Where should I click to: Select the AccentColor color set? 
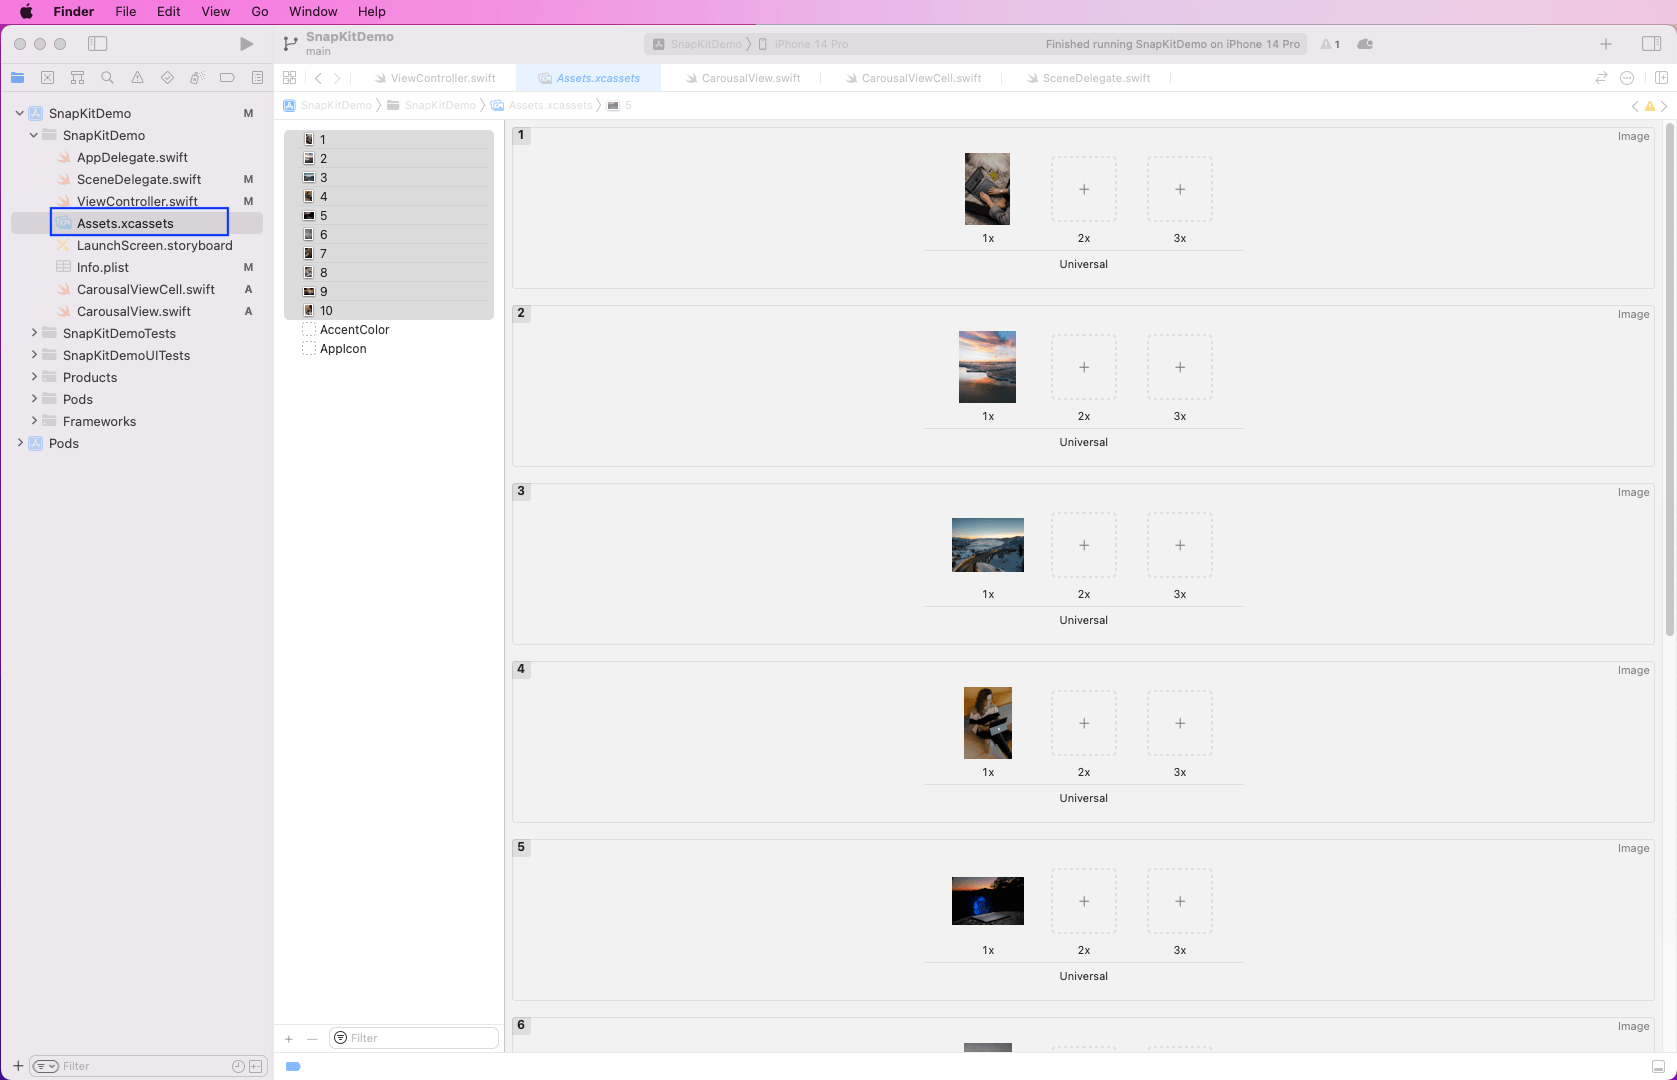pos(354,330)
